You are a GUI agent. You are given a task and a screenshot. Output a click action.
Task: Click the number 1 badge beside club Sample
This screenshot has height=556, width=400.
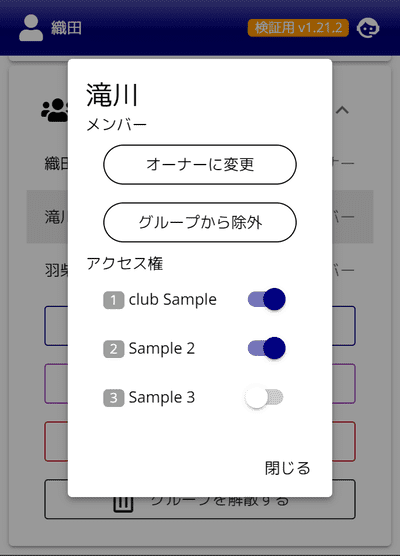tap(113, 300)
